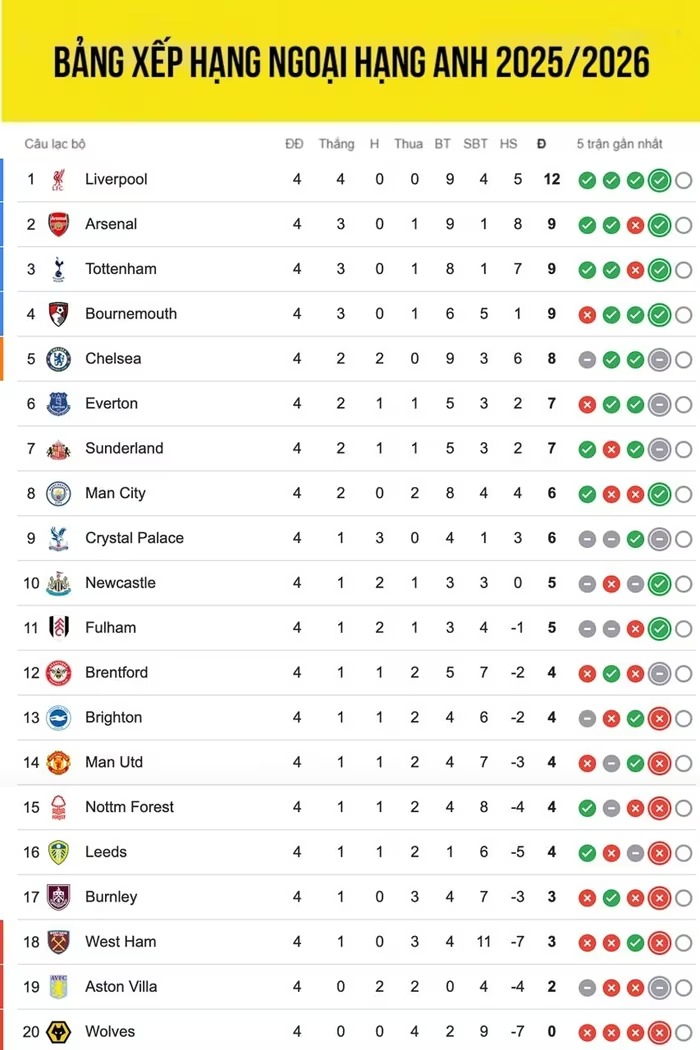Image resolution: width=700 pixels, height=1050 pixels.
Task: Click Newcastle's highlighted latest win indicator
Action: [659, 584]
